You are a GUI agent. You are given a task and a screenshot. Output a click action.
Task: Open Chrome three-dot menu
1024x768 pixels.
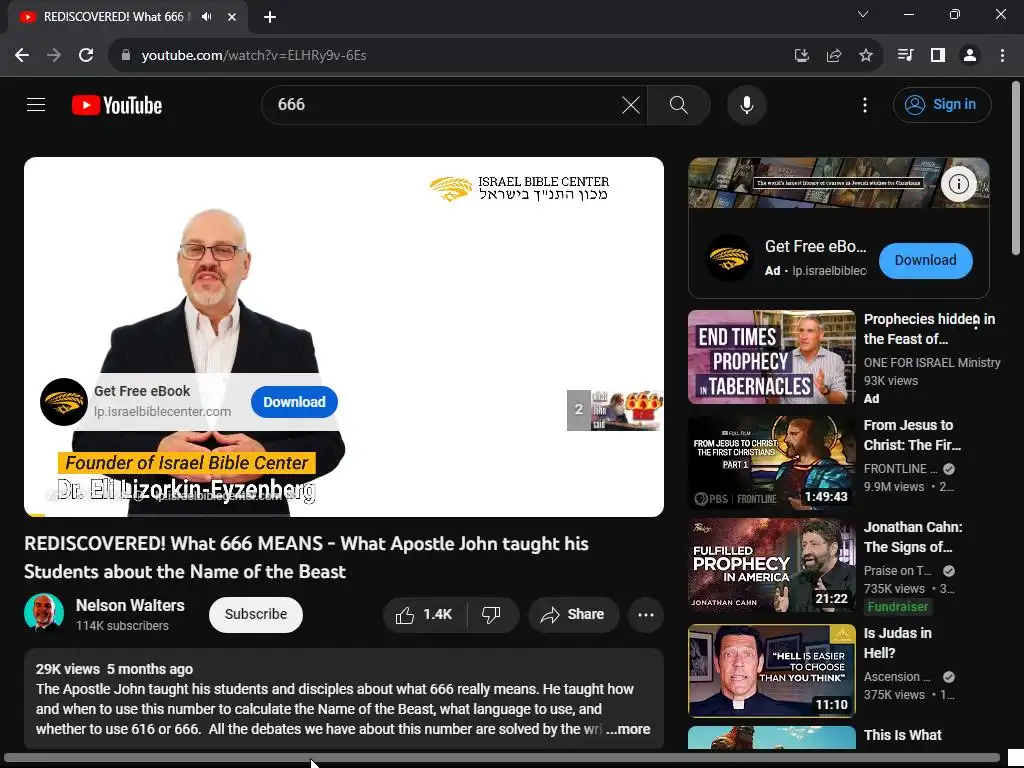1002,56
